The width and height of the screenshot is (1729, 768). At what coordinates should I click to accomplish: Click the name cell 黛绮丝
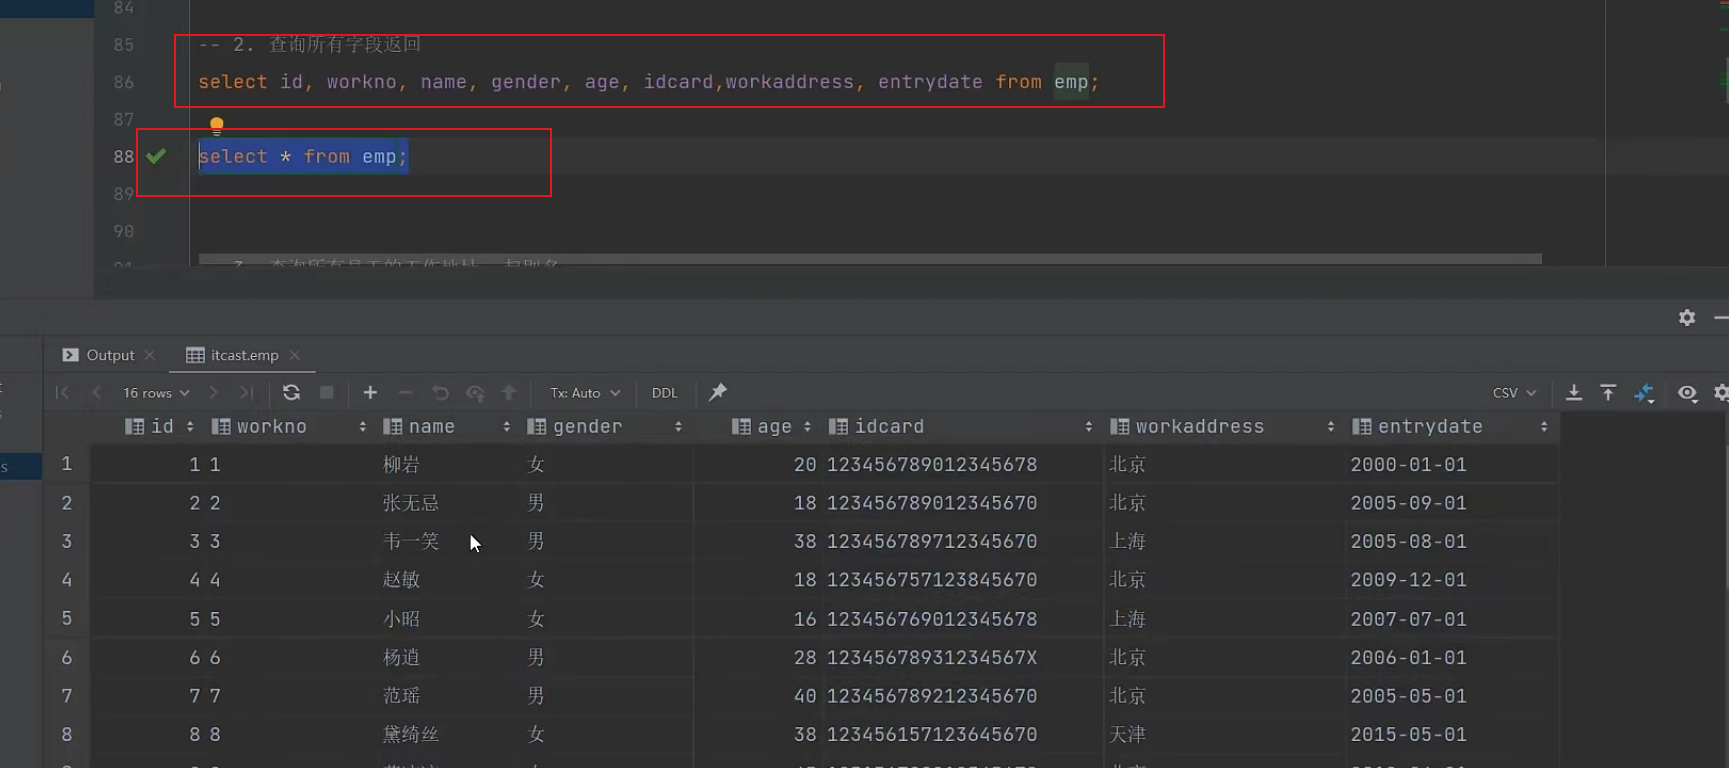pyautogui.click(x=411, y=735)
